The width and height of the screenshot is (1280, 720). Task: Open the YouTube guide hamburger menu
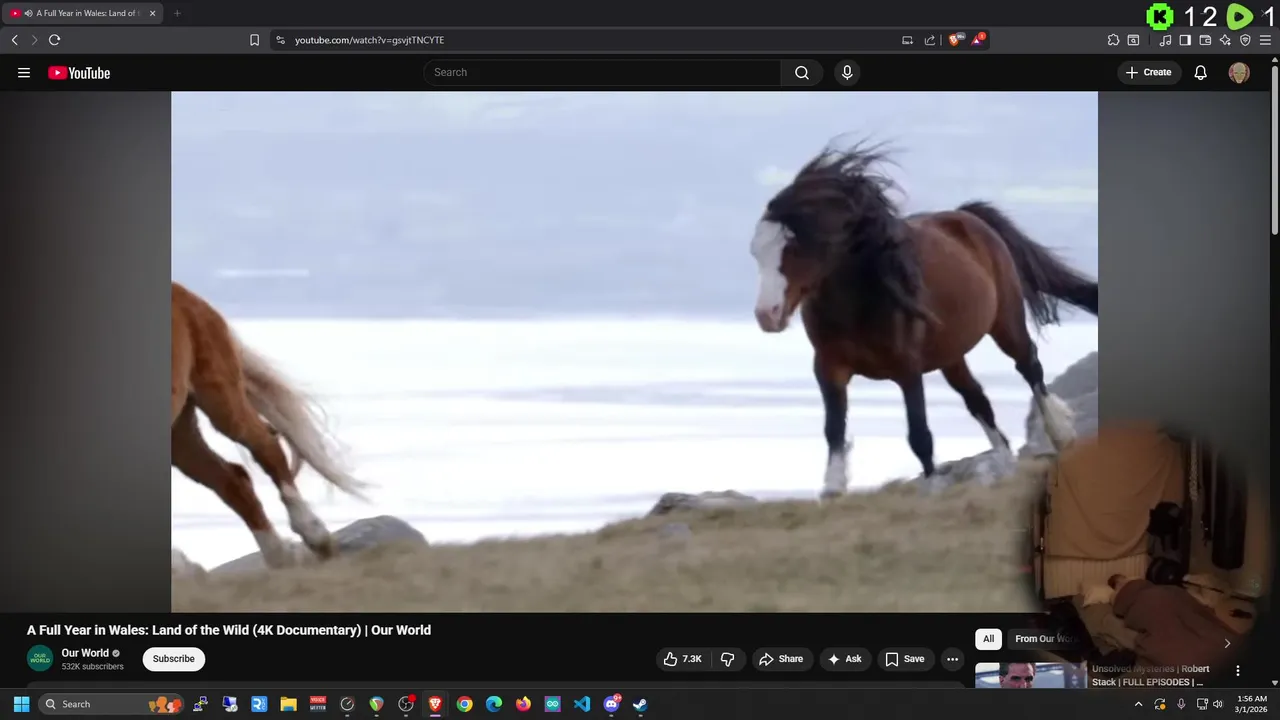click(24, 73)
